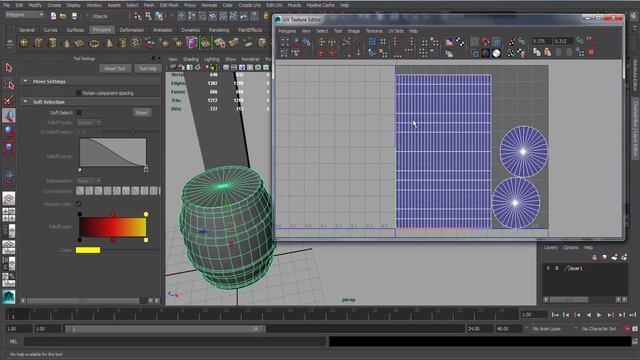640x360 pixels.
Task: Switch to single perspective view layout
Action: pos(9,198)
